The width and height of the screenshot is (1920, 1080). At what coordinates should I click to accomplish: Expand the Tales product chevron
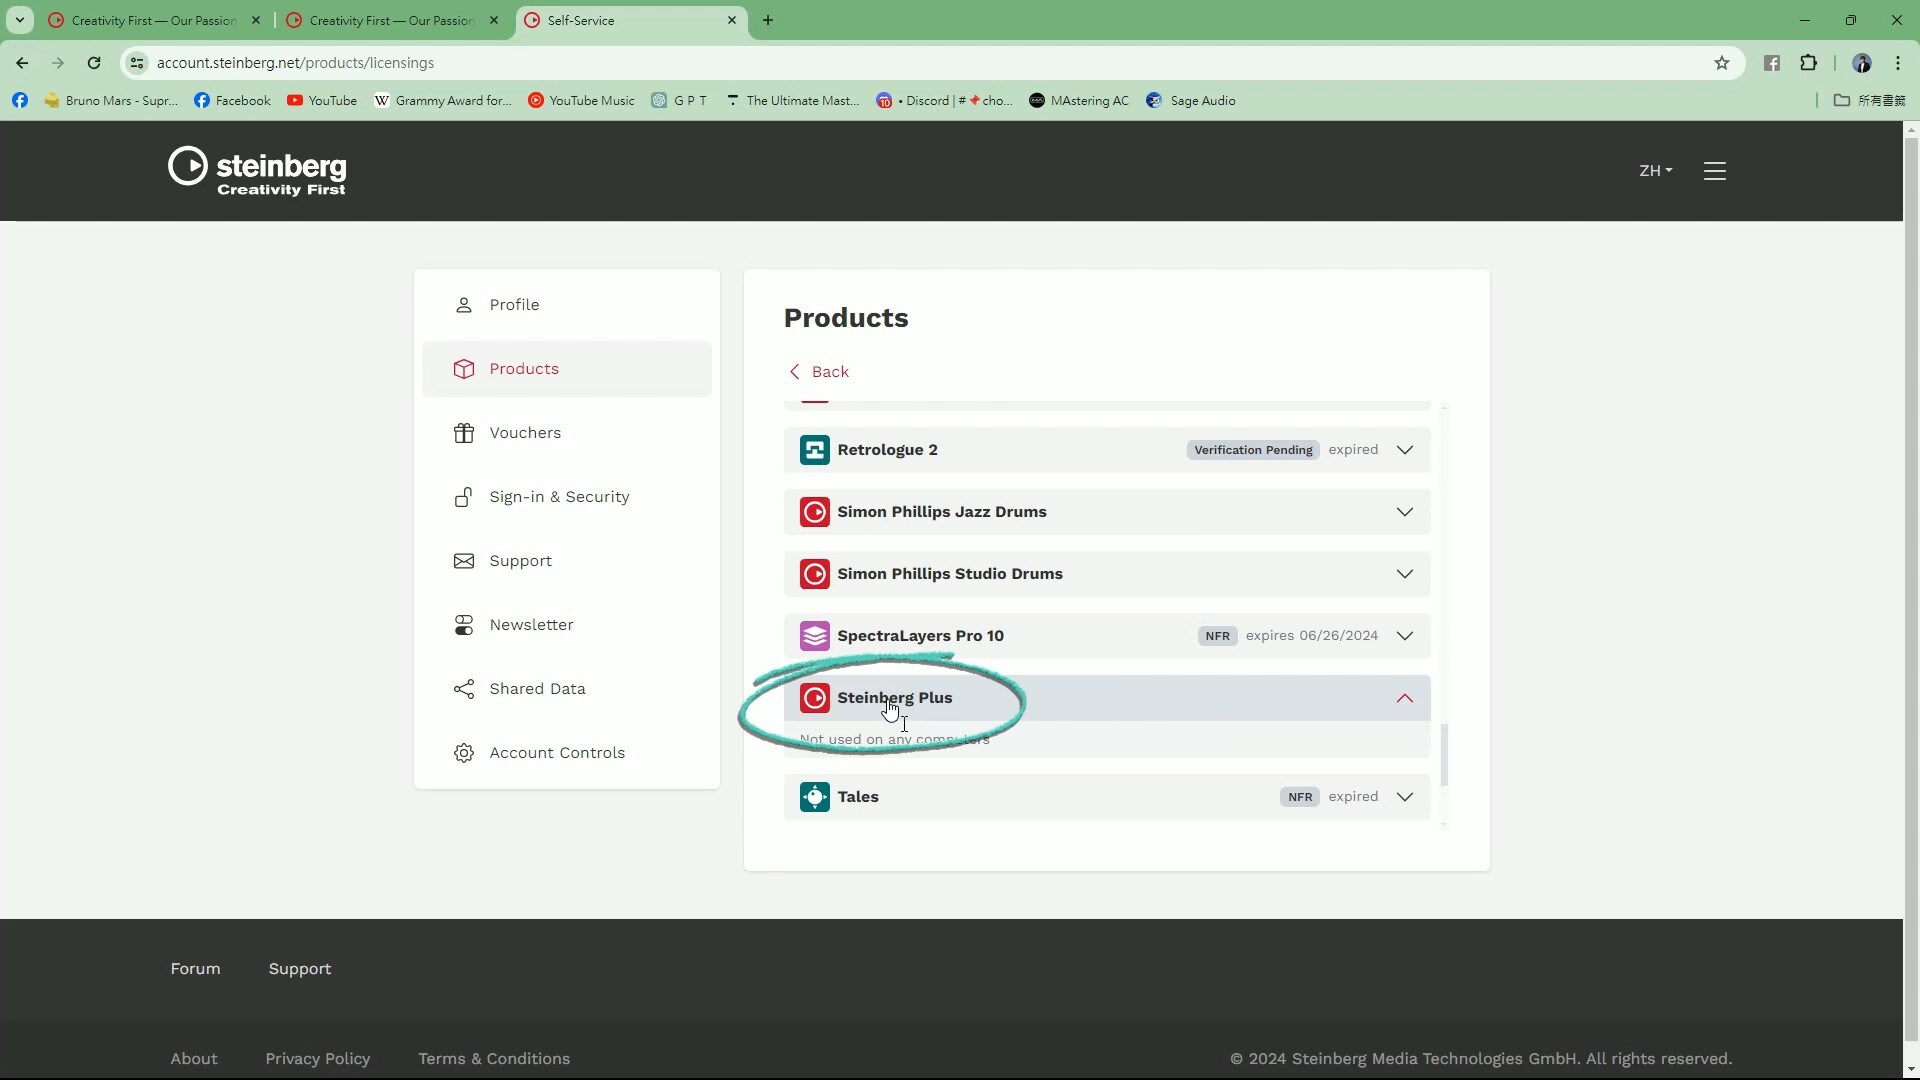[1404, 797]
